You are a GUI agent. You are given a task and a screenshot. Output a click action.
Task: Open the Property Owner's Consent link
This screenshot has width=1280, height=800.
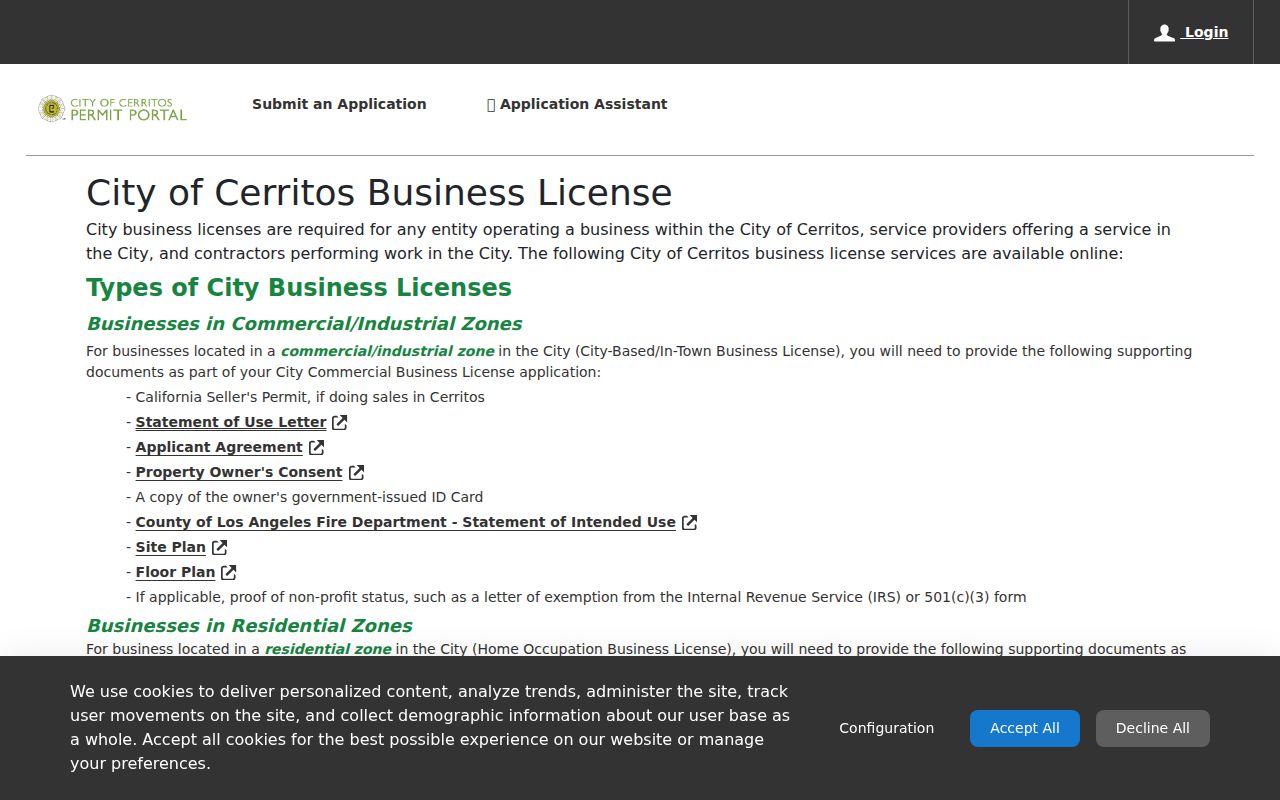coord(239,472)
